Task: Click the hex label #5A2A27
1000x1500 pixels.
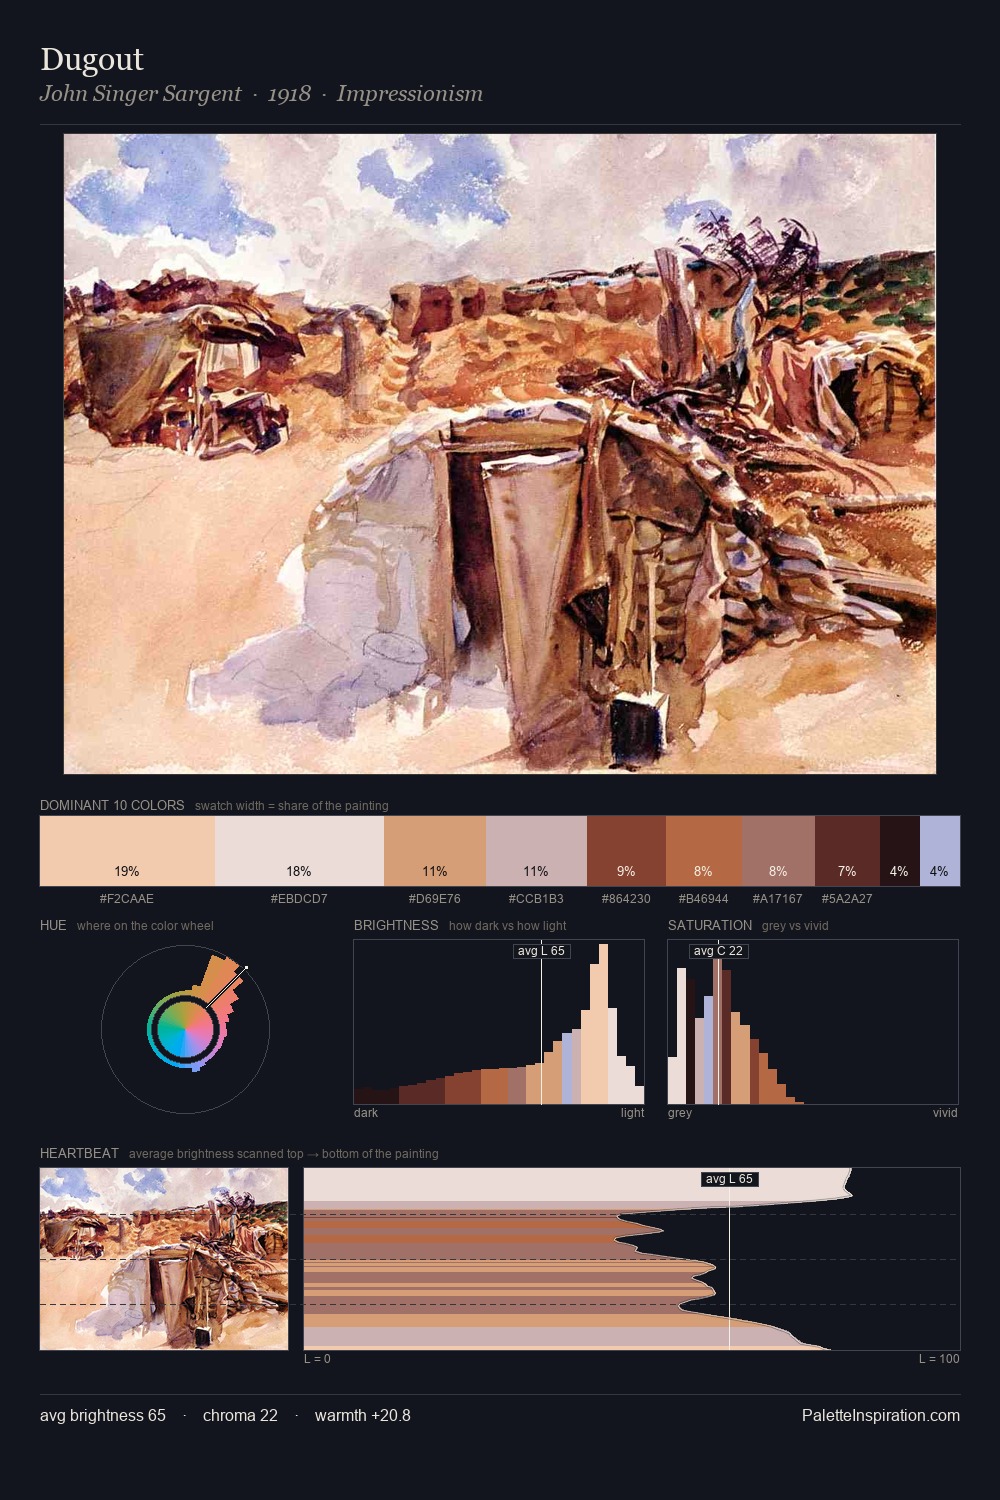Action: (847, 899)
